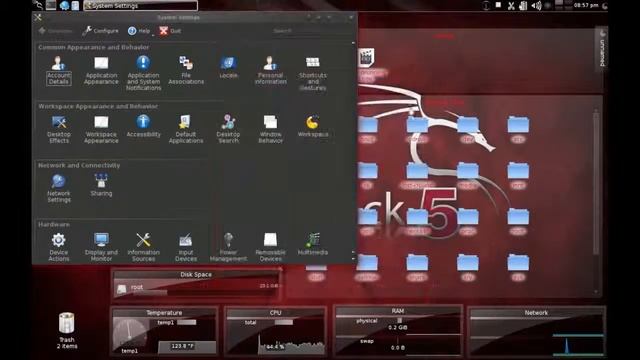Open Application Appearance settings
This screenshot has height=360, width=640.
tap(101, 70)
